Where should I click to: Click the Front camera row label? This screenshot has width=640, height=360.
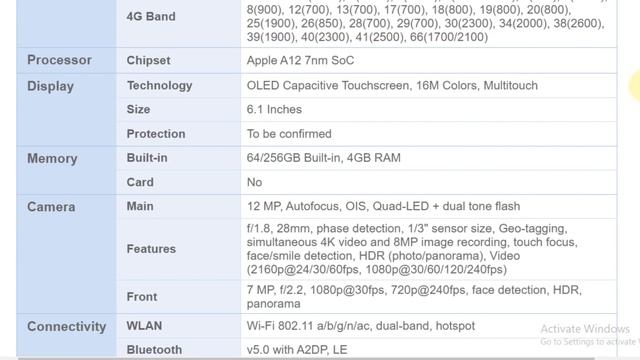(x=142, y=297)
